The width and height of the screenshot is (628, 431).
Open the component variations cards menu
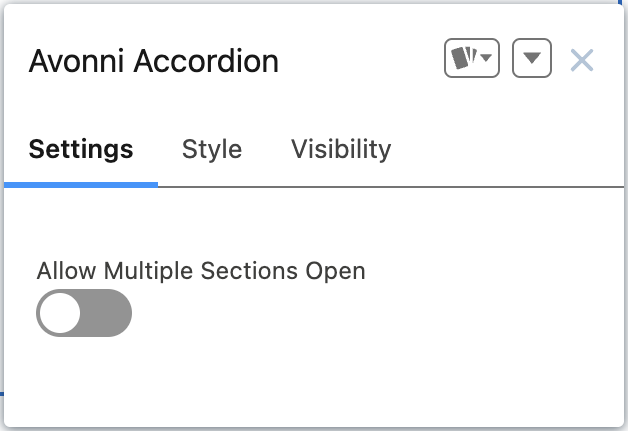[472, 59]
